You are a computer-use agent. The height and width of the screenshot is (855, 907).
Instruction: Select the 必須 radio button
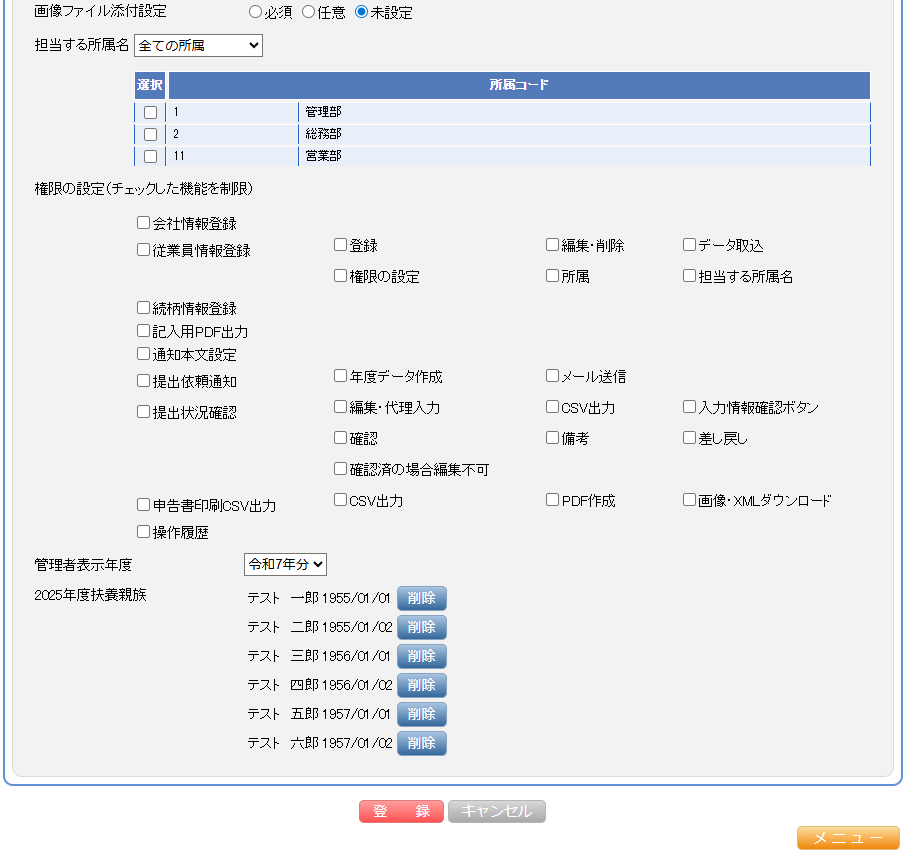point(255,13)
